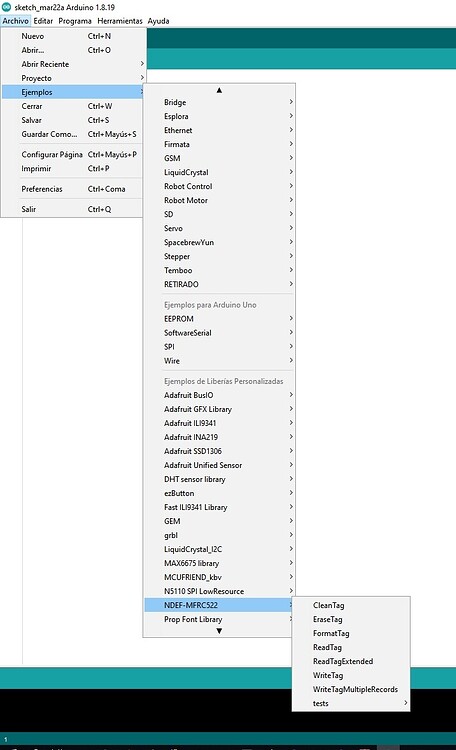Select Preferencias from Archivo menu
This screenshot has height=750, width=456.
74,189
